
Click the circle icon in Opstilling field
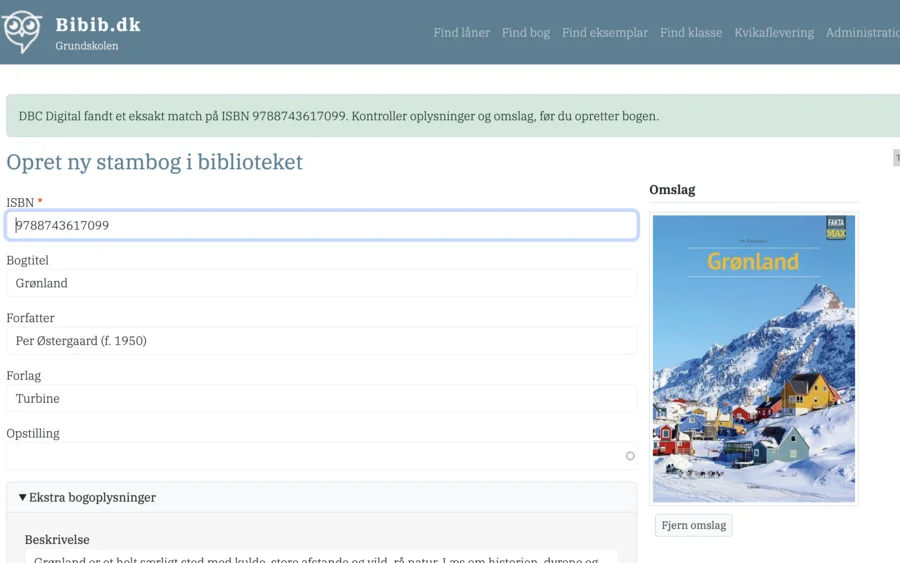pyautogui.click(x=630, y=456)
